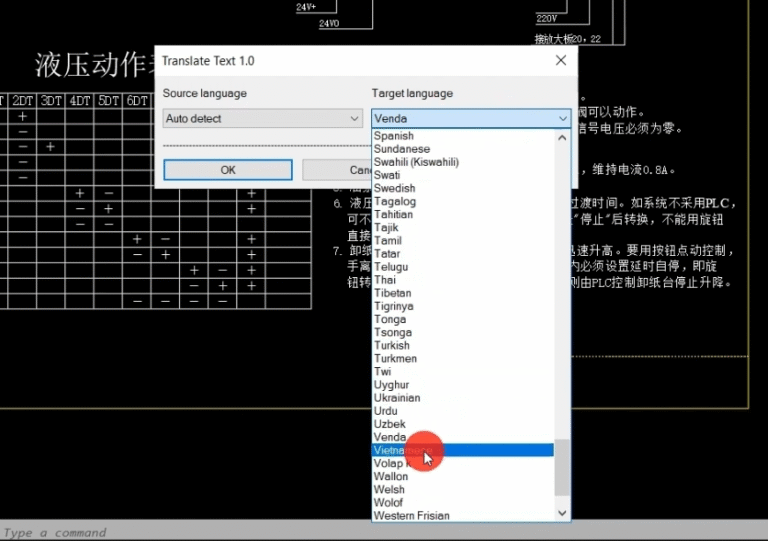The image size is (768, 541).
Task: Click the OK button
Action: click(228, 170)
